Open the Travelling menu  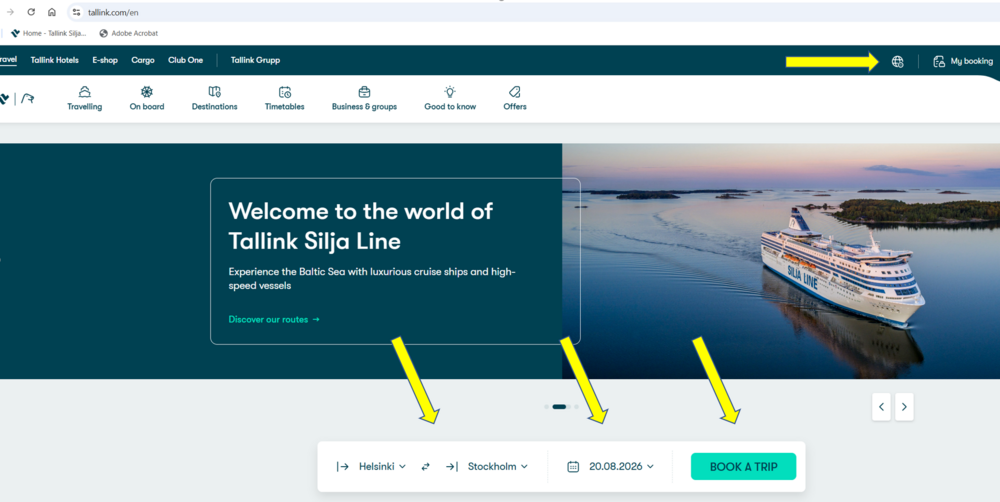click(85, 99)
